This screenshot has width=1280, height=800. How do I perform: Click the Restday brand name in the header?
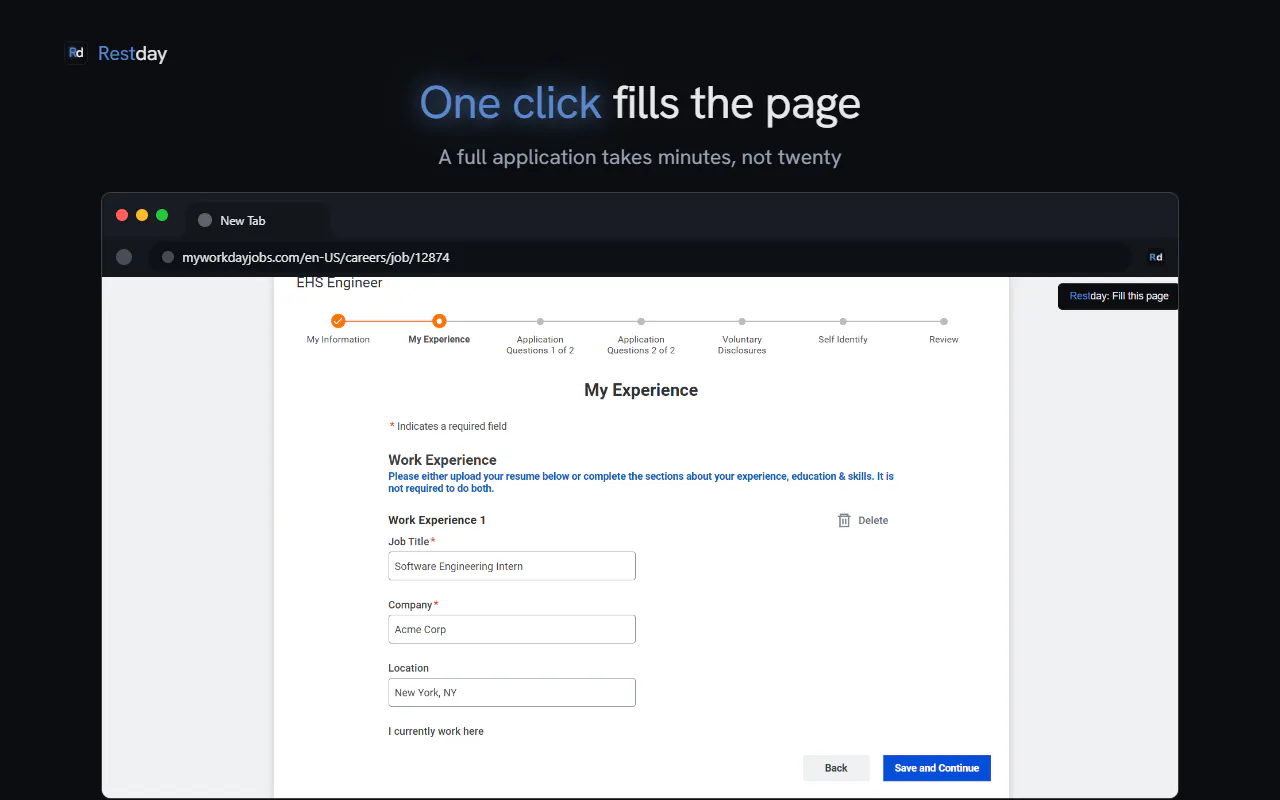132,54
